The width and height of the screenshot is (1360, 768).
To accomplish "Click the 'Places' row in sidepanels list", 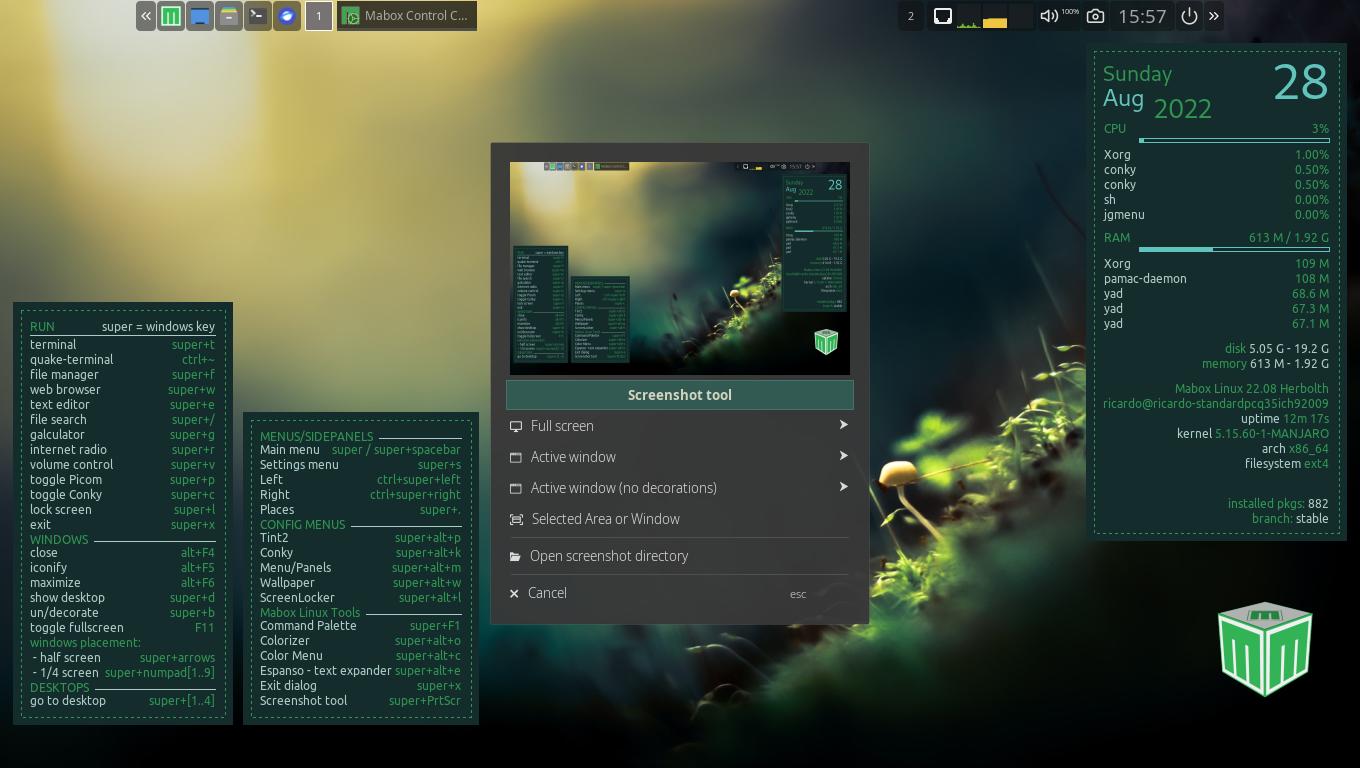I will click(x=360, y=509).
